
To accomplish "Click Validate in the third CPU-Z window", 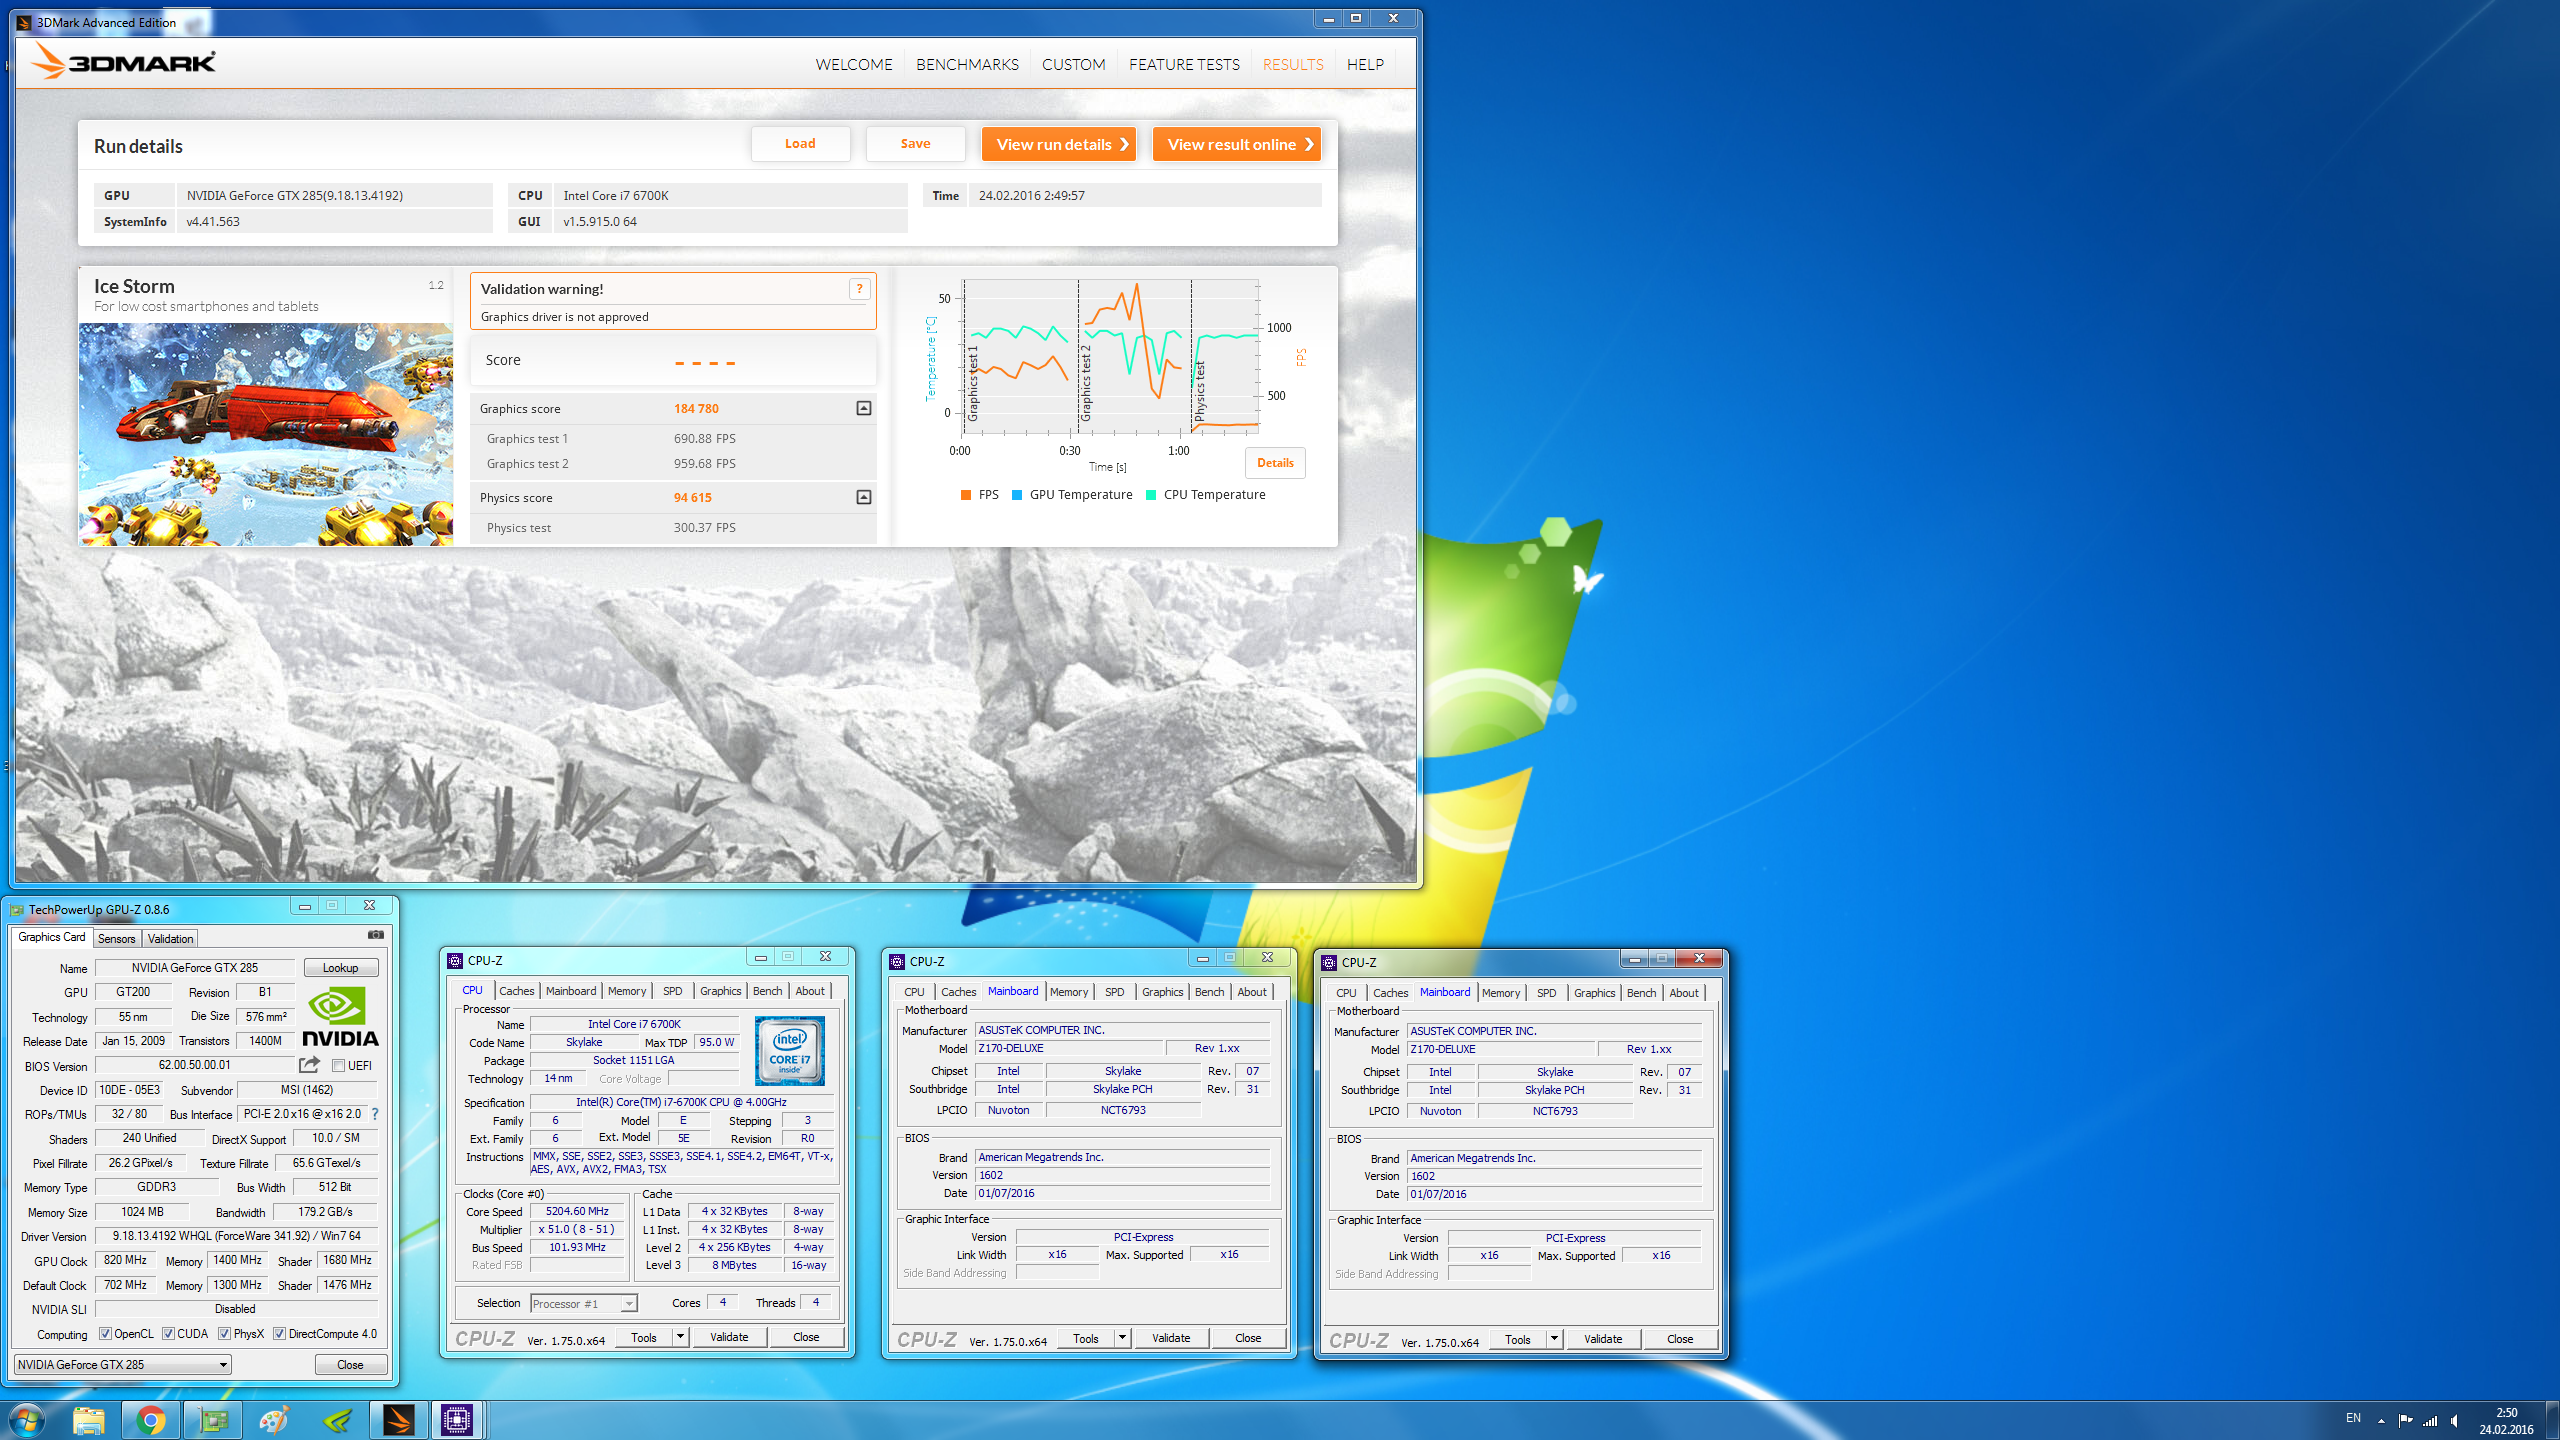I will (1603, 1340).
